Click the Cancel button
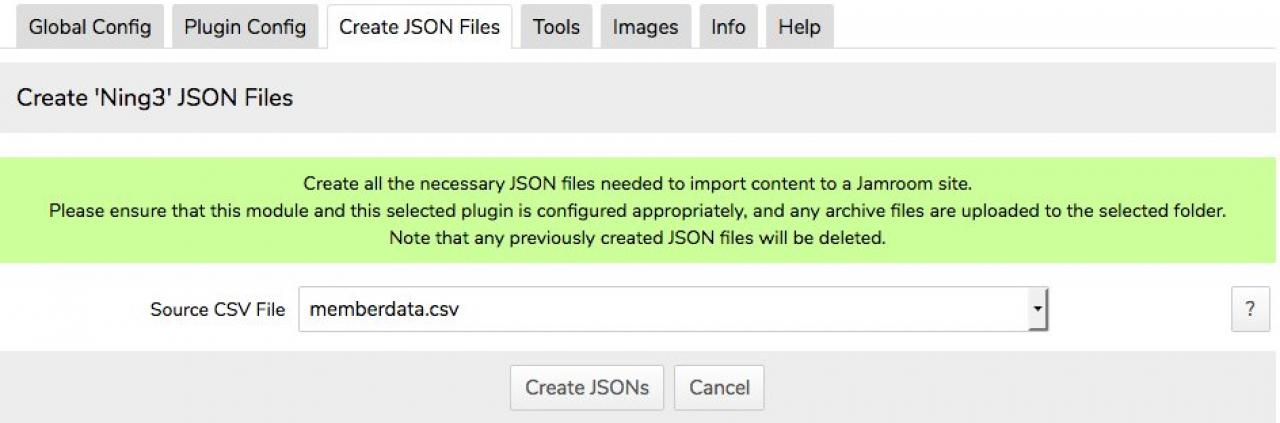Image resolution: width=1280 pixels, height=423 pixels. point(719,387)
